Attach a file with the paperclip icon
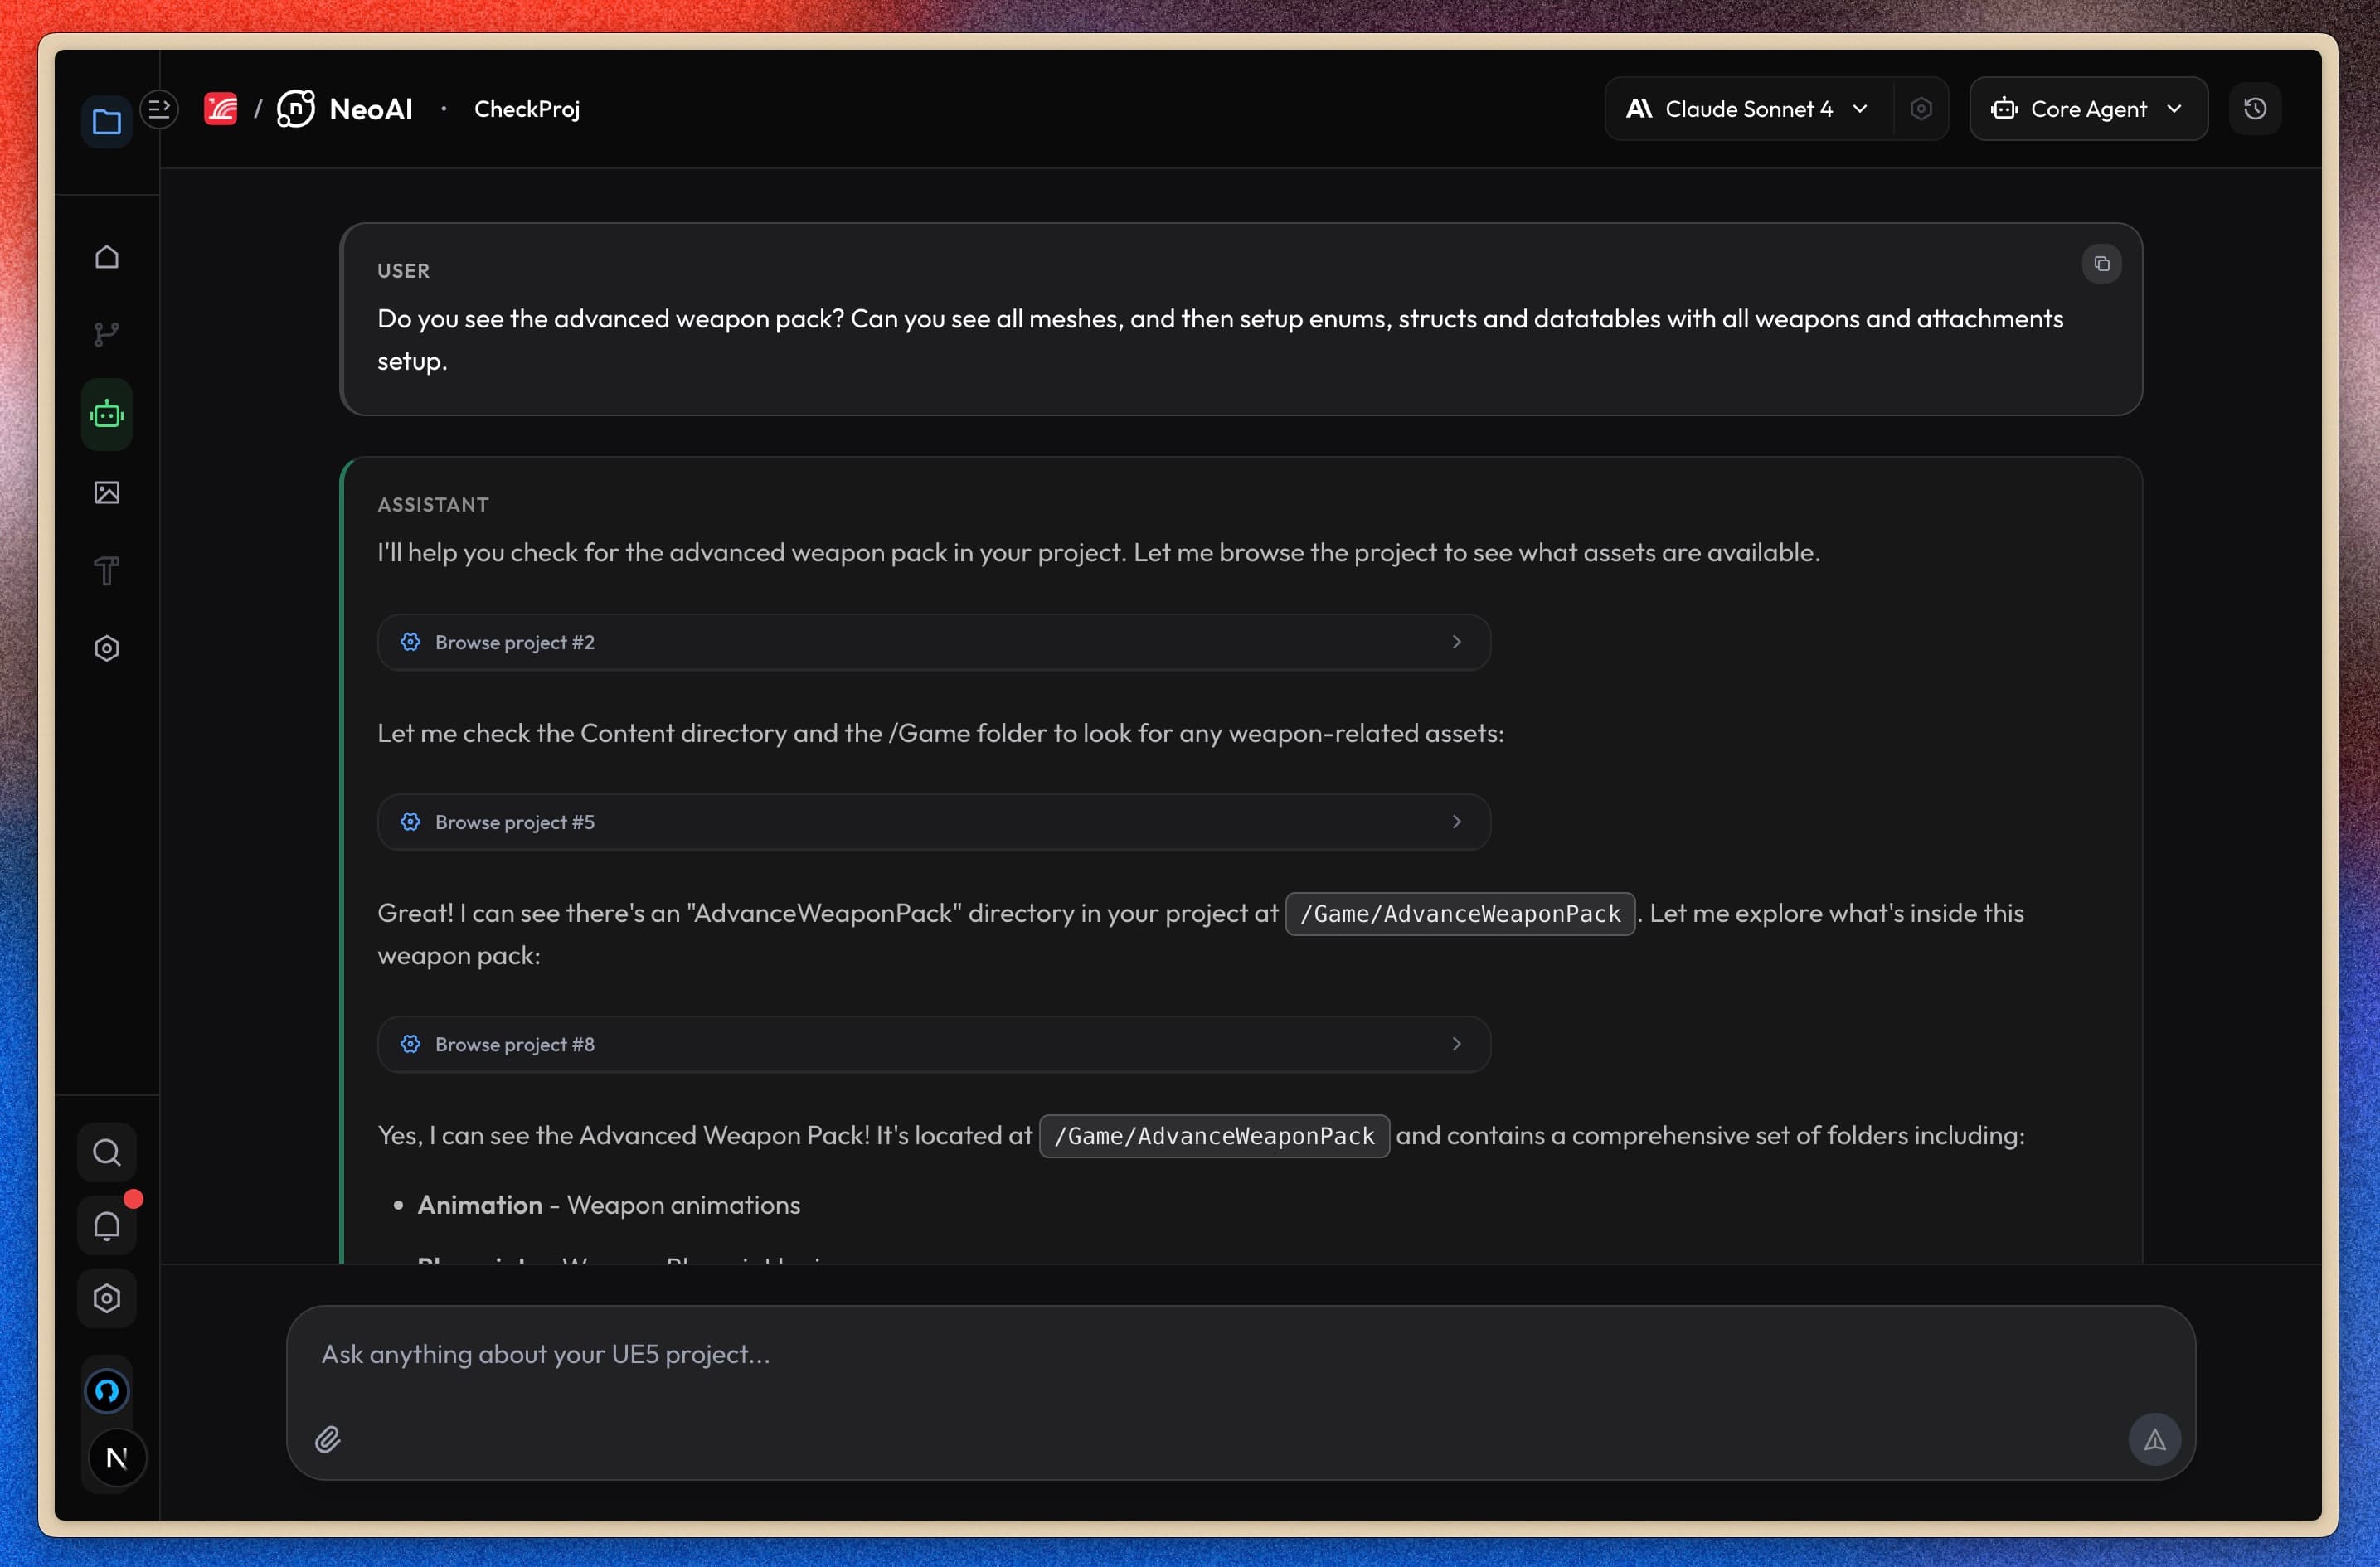The height and width of the screenshot is (1567, 2380). coord(326,1439)
